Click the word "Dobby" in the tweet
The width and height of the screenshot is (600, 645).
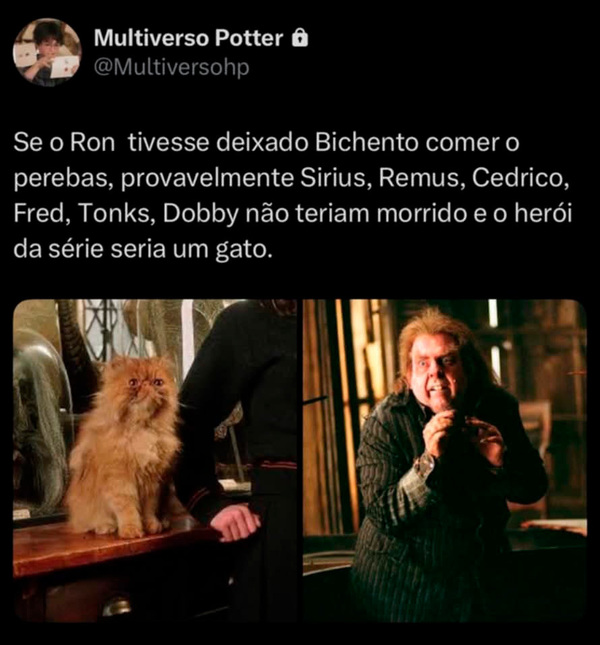200,214
